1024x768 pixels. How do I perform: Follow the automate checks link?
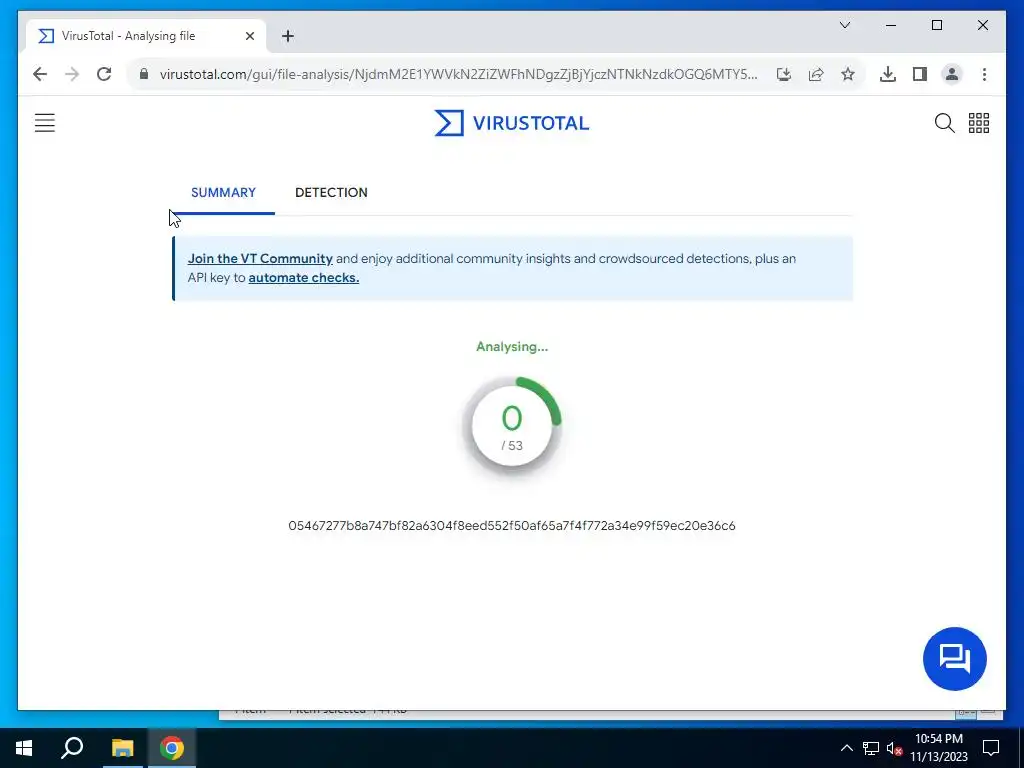coord(304,278)
